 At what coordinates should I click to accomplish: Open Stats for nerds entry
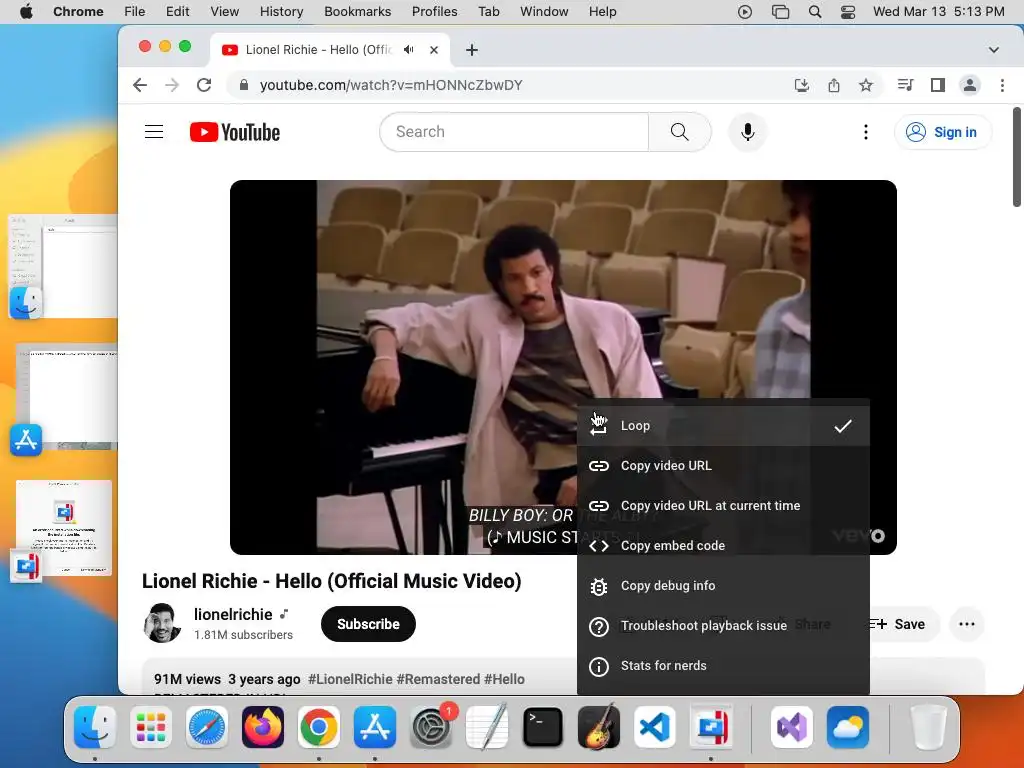click(x=723, y=665)
